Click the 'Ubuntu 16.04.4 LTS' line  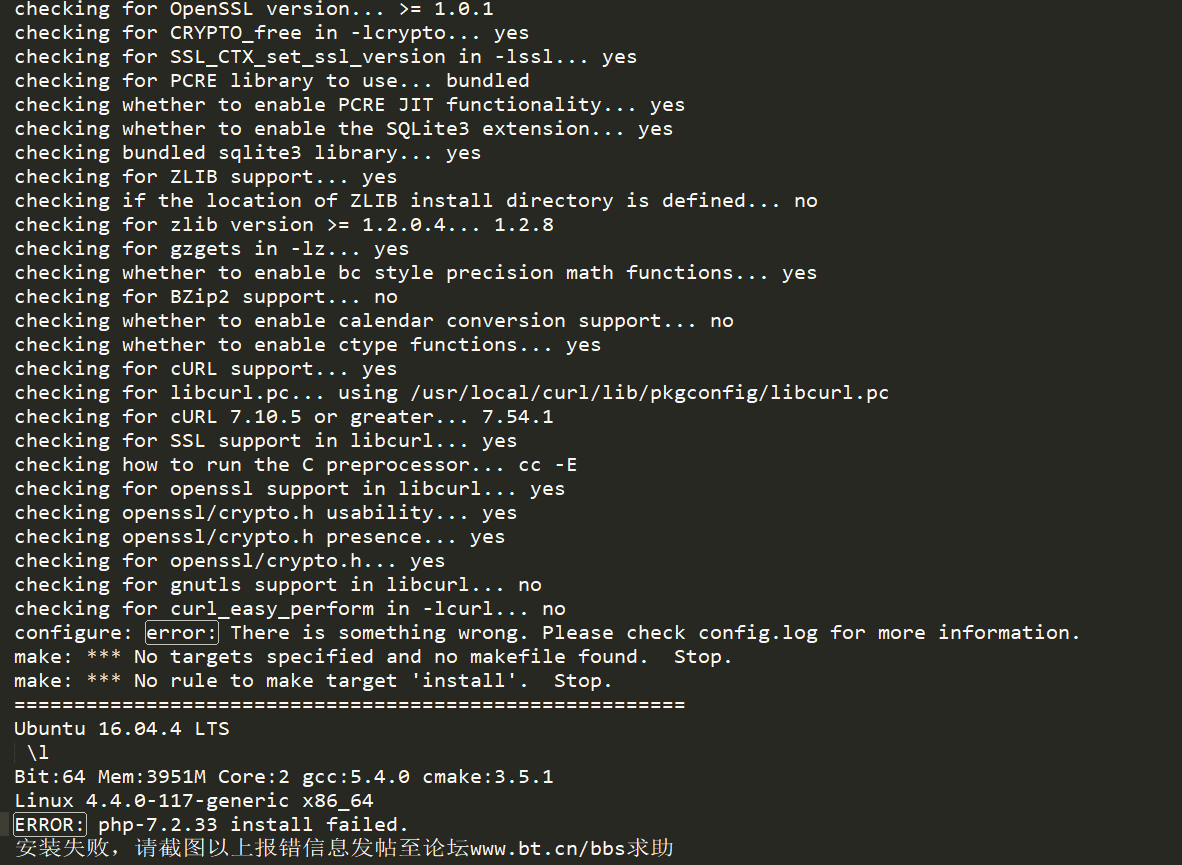coord(121,729)
